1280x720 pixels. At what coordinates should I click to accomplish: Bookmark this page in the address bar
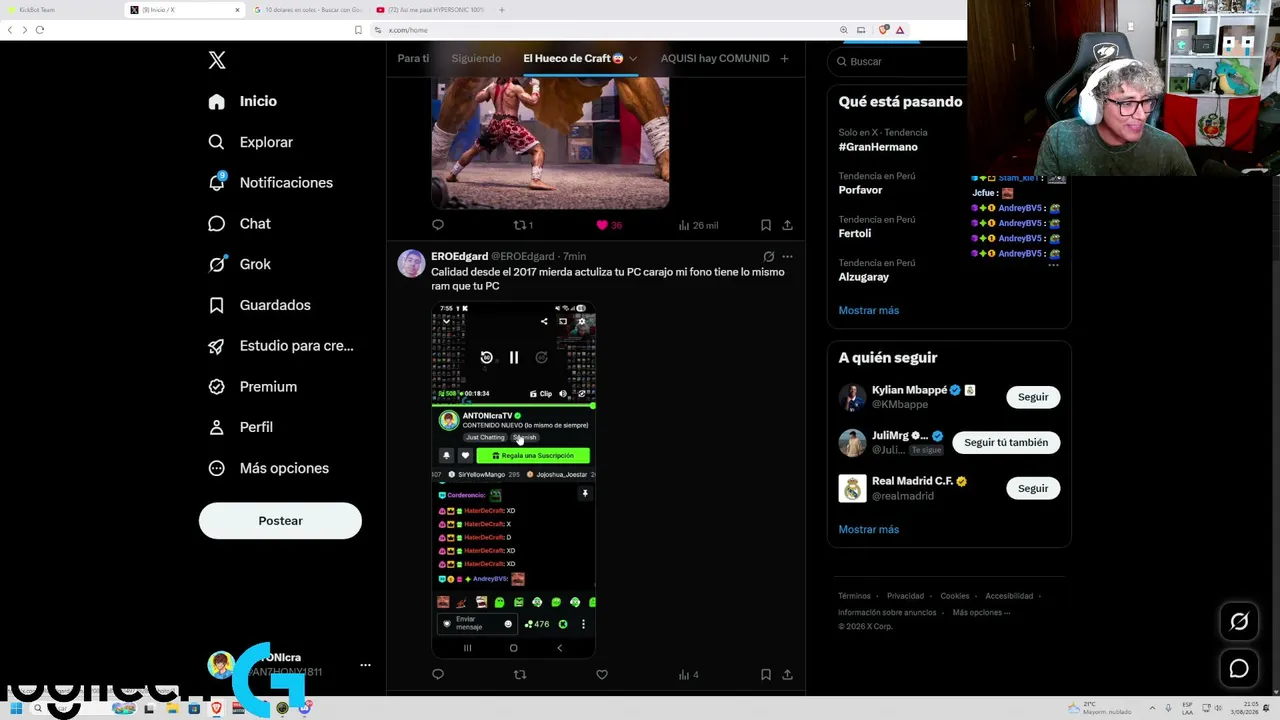tap(358, 30)
